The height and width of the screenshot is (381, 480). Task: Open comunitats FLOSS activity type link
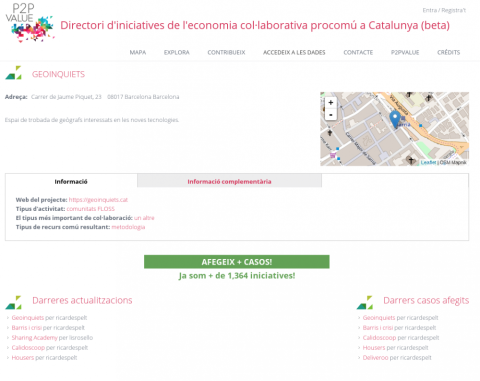(91, 209)
